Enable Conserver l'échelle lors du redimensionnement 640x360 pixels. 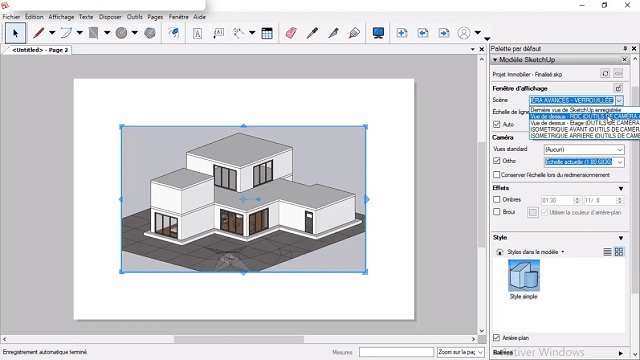pyautogui.click(x=496, y=175)
